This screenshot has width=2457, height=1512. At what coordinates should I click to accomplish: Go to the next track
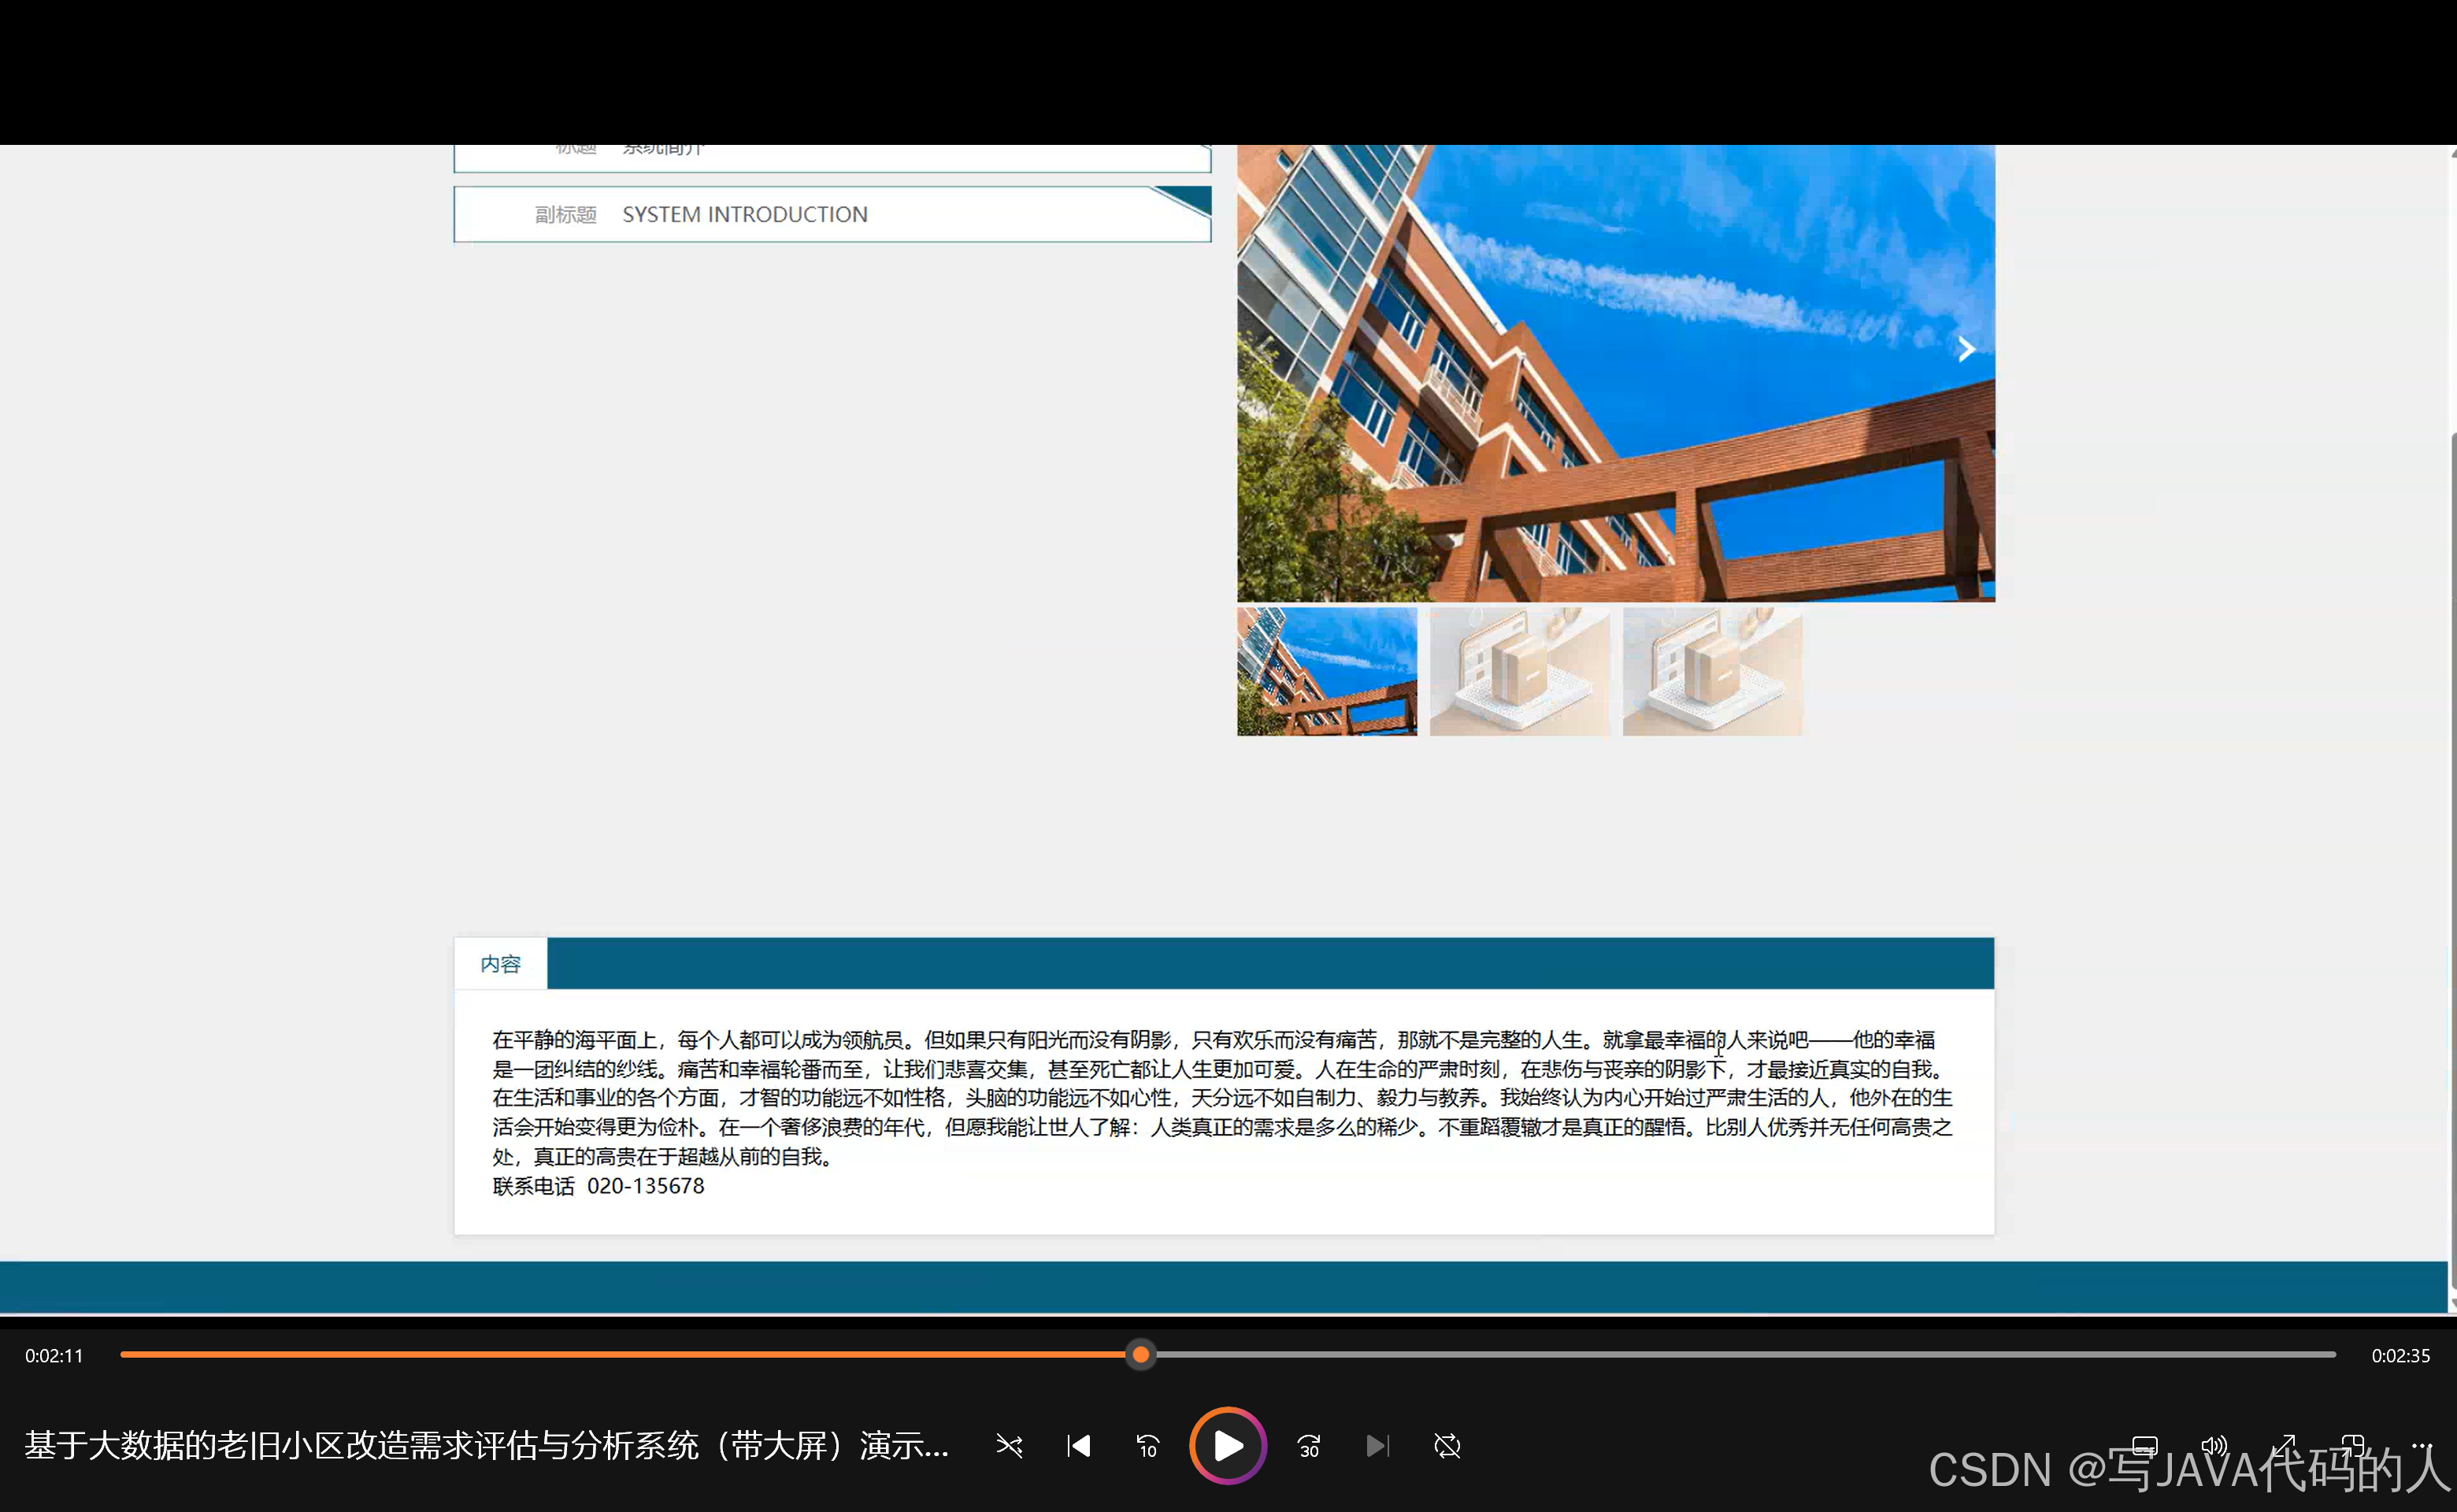(1378, 1446)
